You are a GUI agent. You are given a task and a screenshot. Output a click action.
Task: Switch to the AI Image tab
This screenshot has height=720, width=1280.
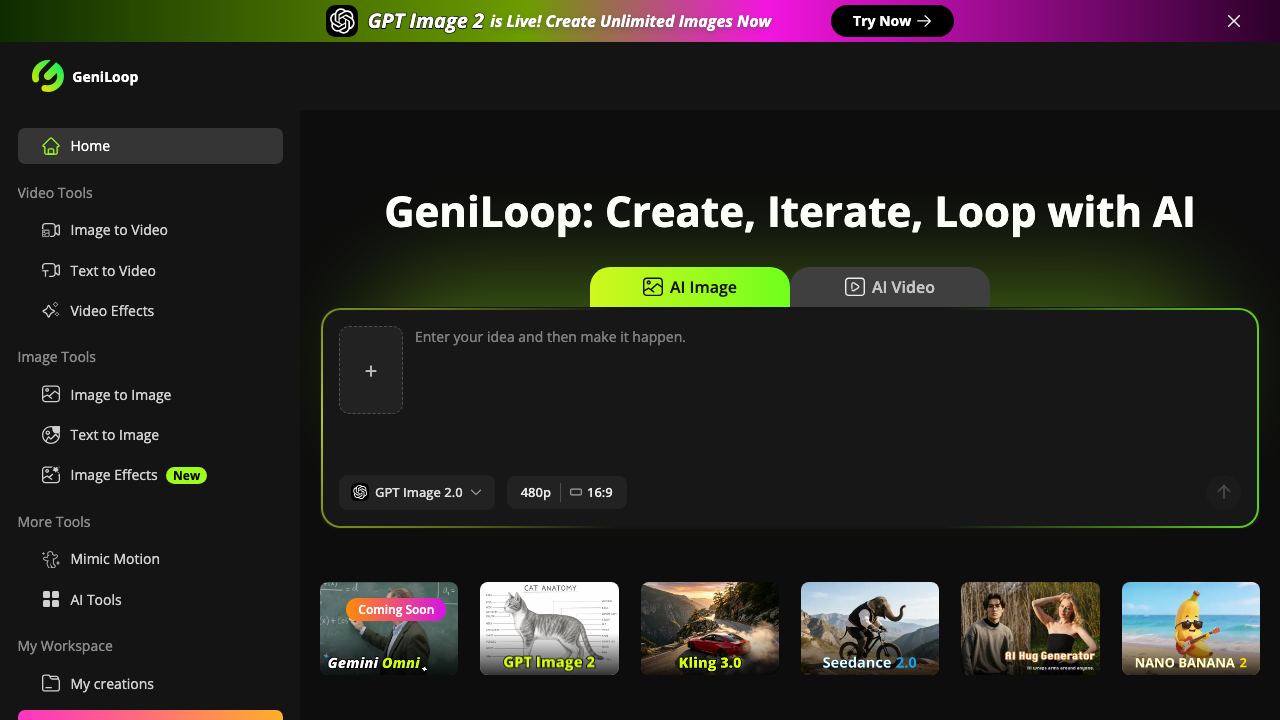click(x=690, y=287)
